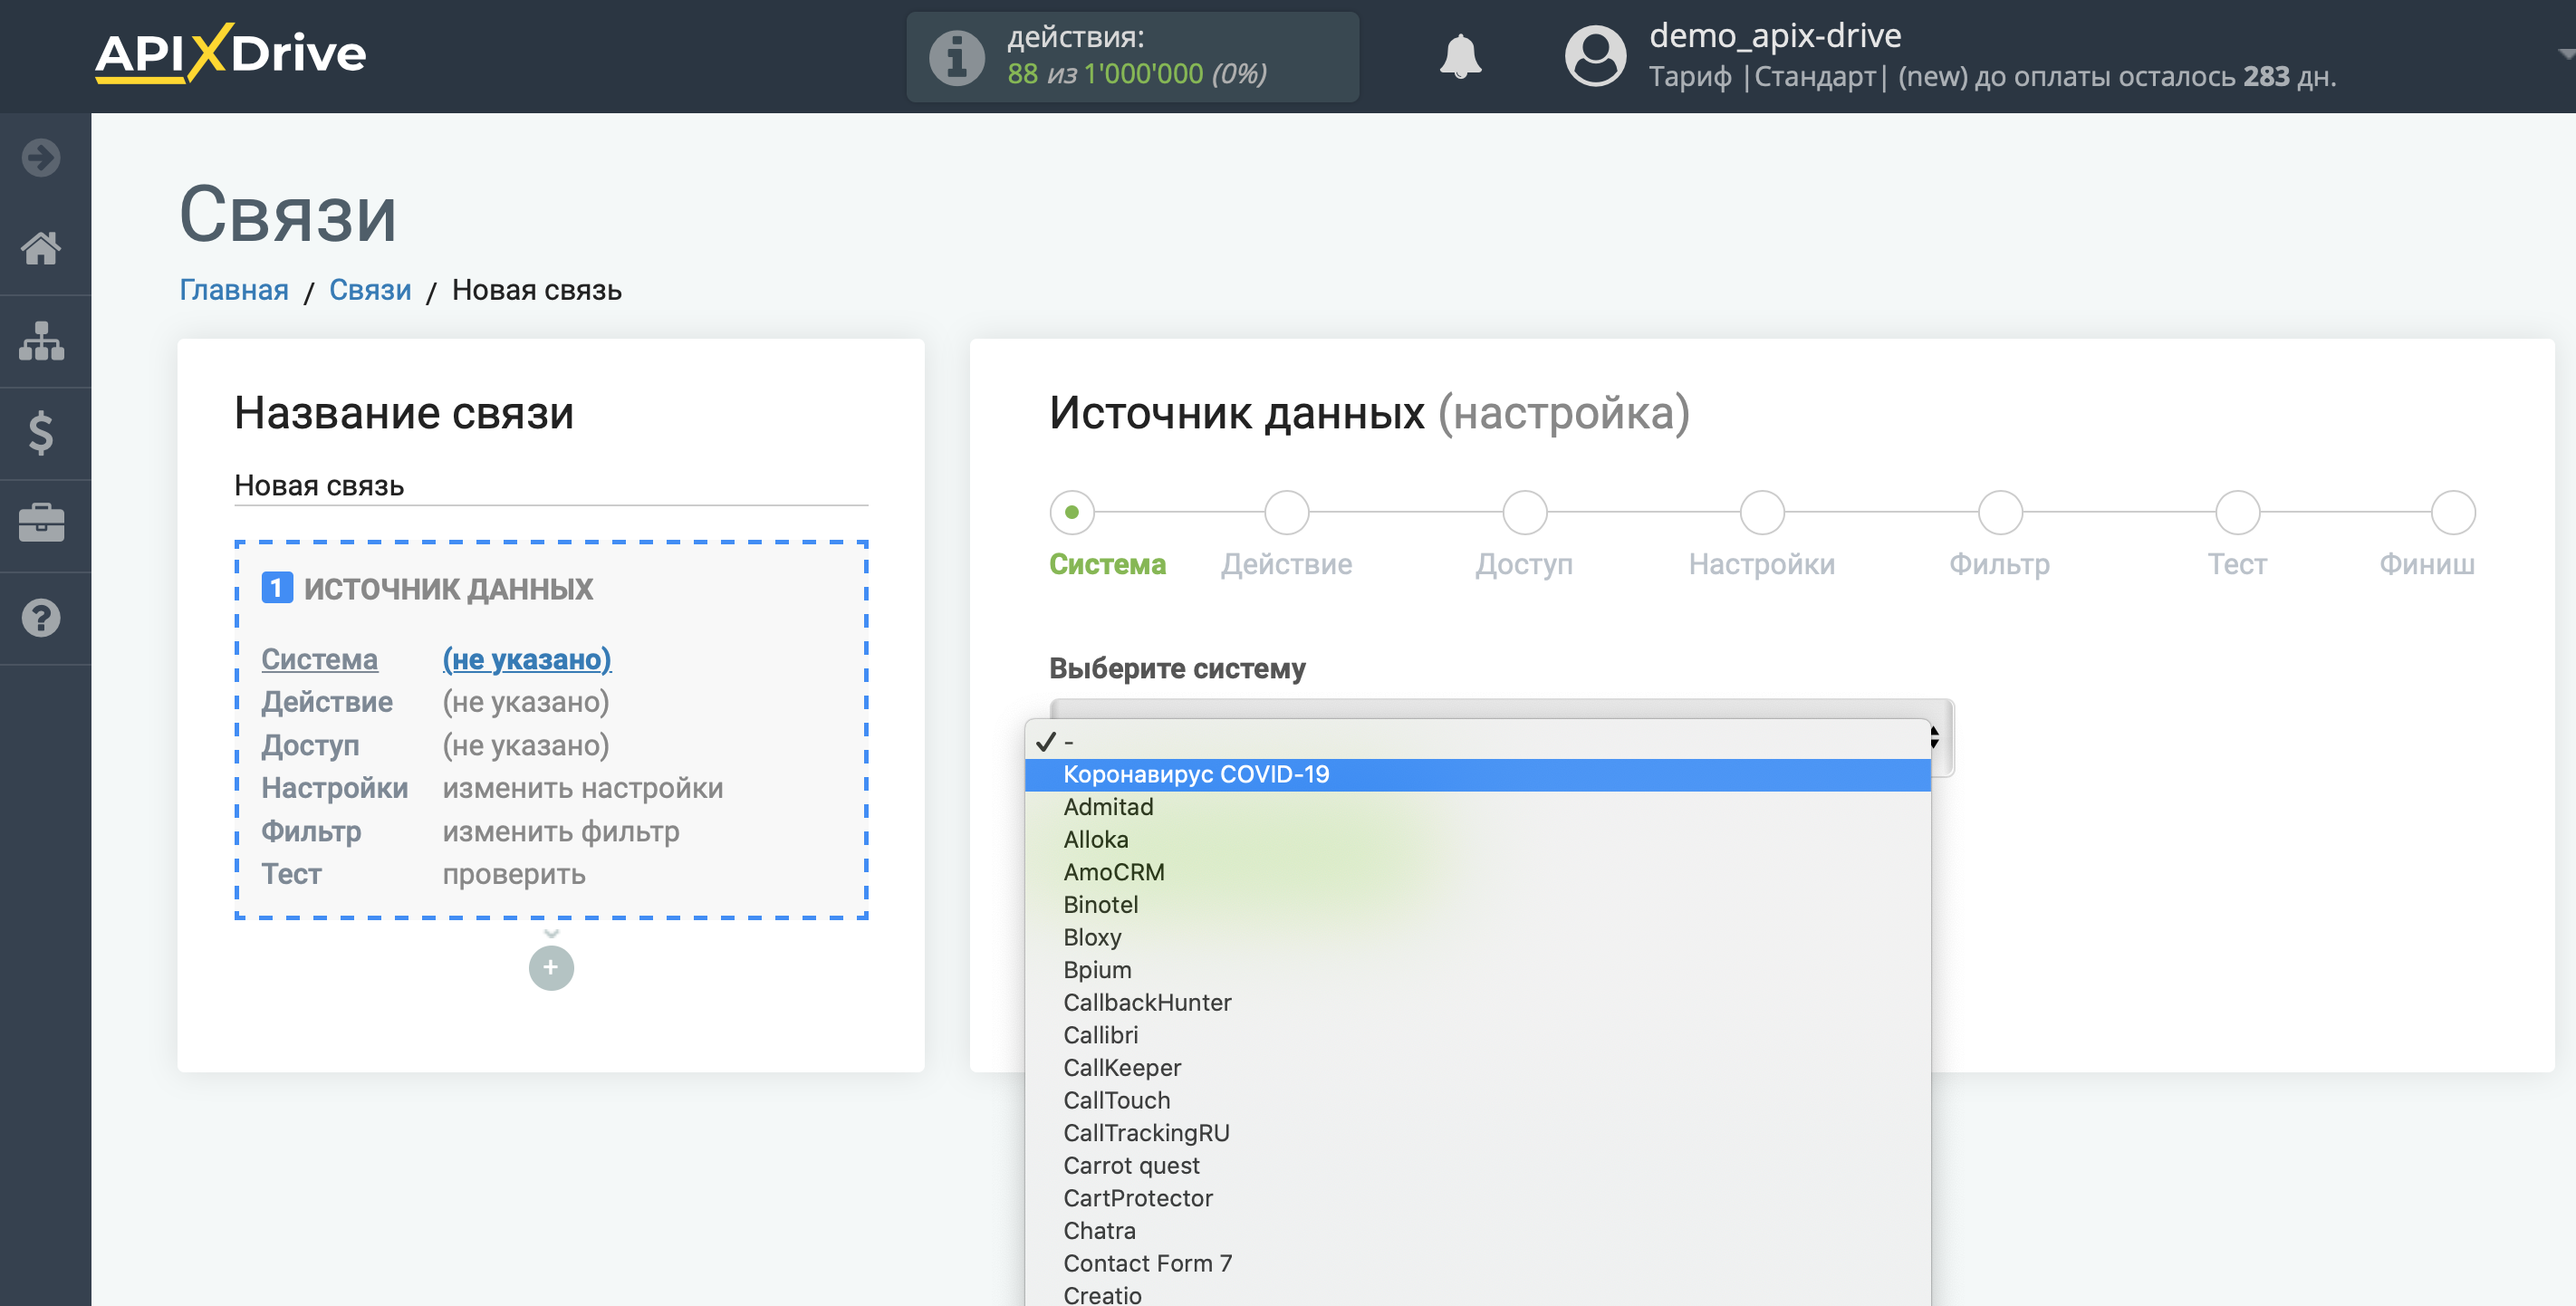2576x1306 pixels.
Task: Choose Bpium from the list
Action: (1478, 970)
